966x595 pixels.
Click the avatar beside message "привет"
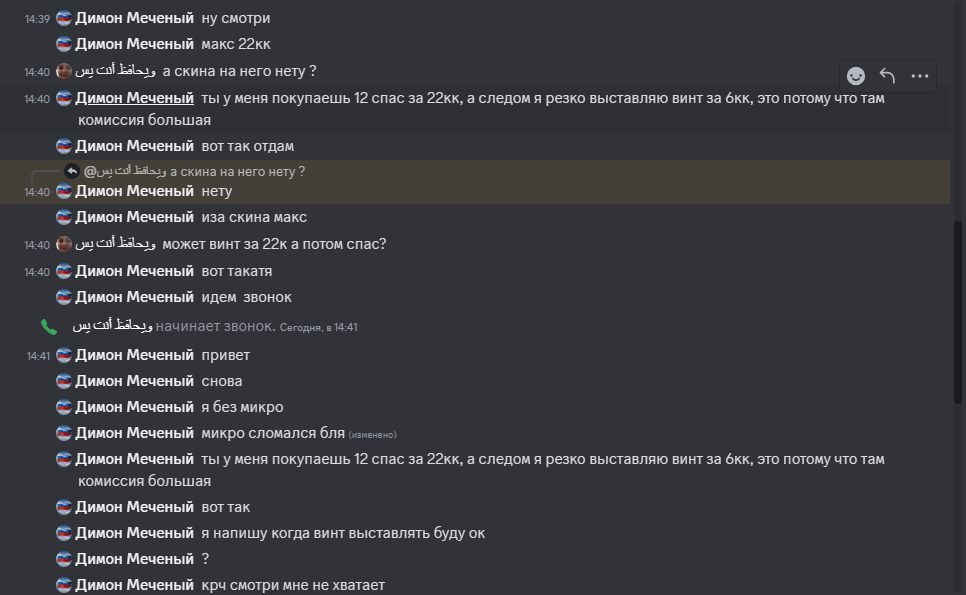tap(64, 355)
